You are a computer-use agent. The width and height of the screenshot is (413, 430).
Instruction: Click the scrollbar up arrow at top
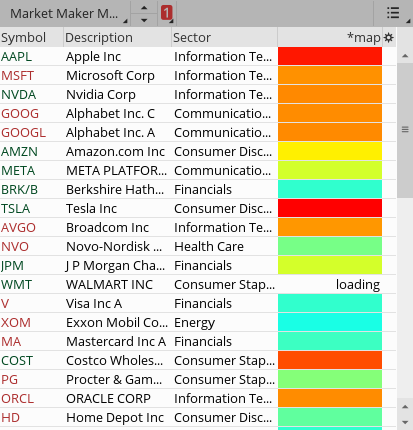tap(405, 56)
